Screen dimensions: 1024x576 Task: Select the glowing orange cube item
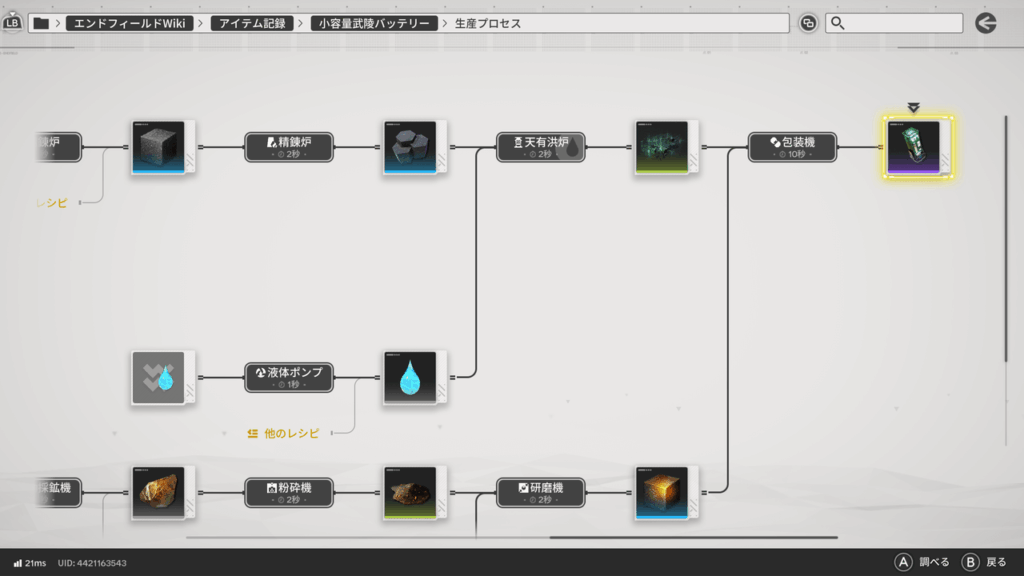(x=662, y=493)
